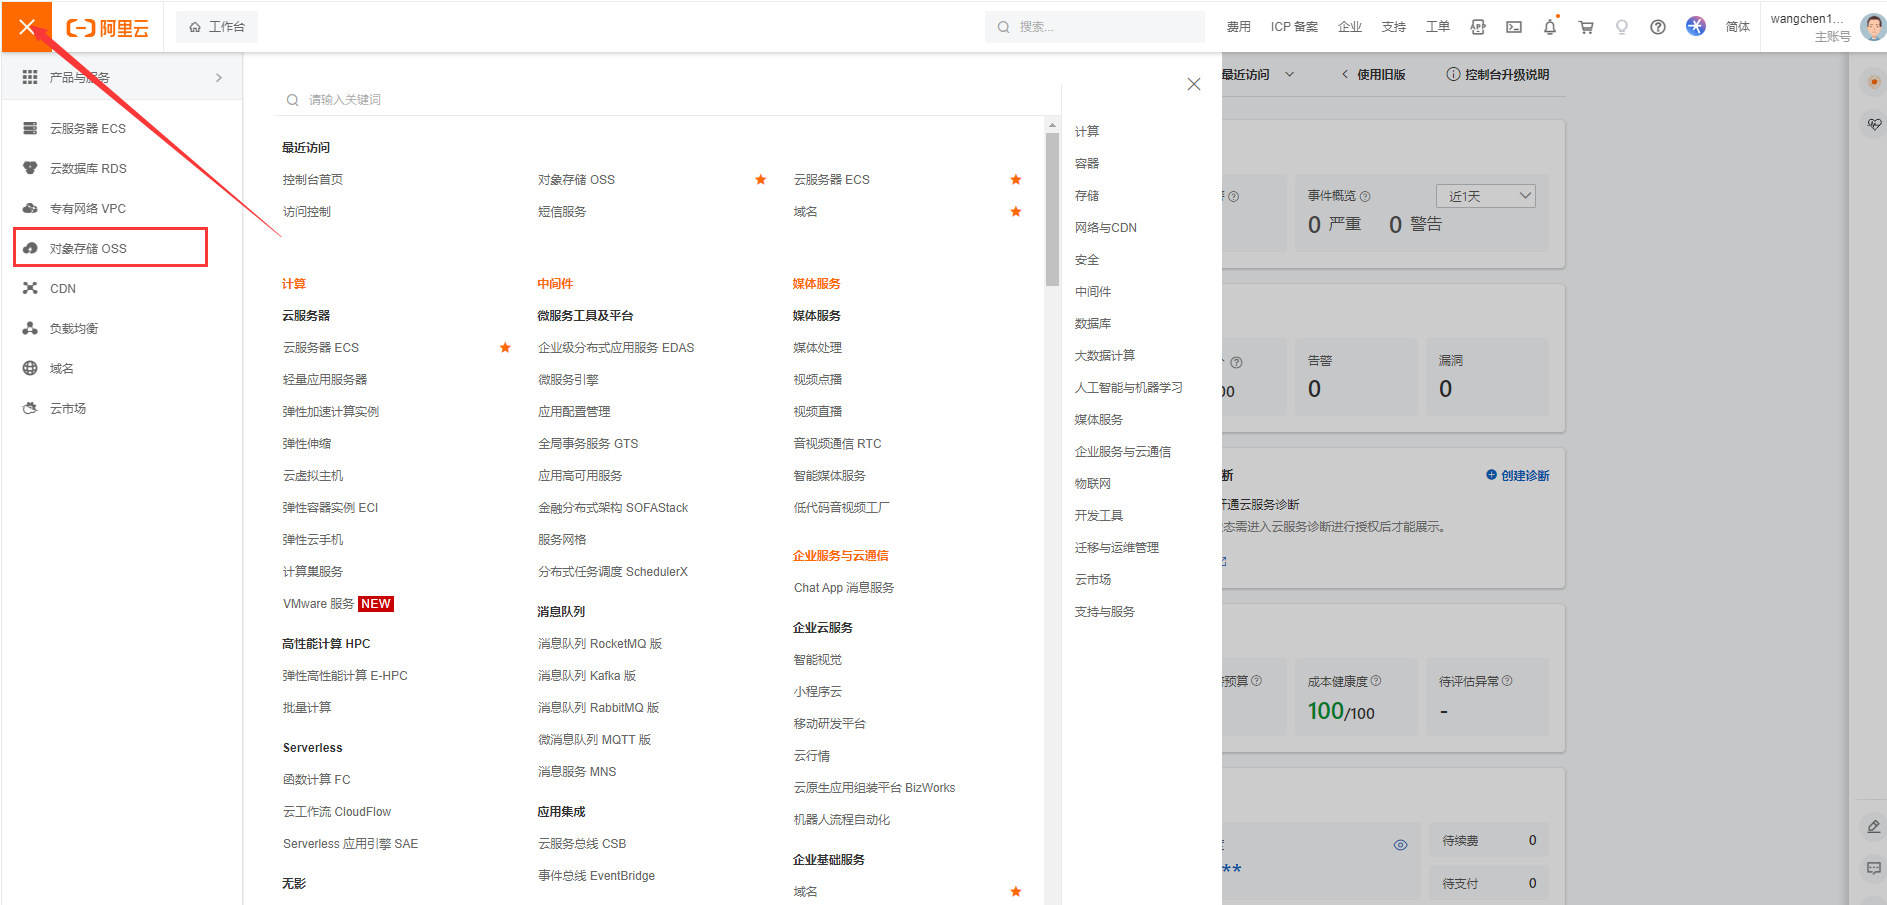
Task: Expand the 产品与服务 chevron
Action: [219, 78]
